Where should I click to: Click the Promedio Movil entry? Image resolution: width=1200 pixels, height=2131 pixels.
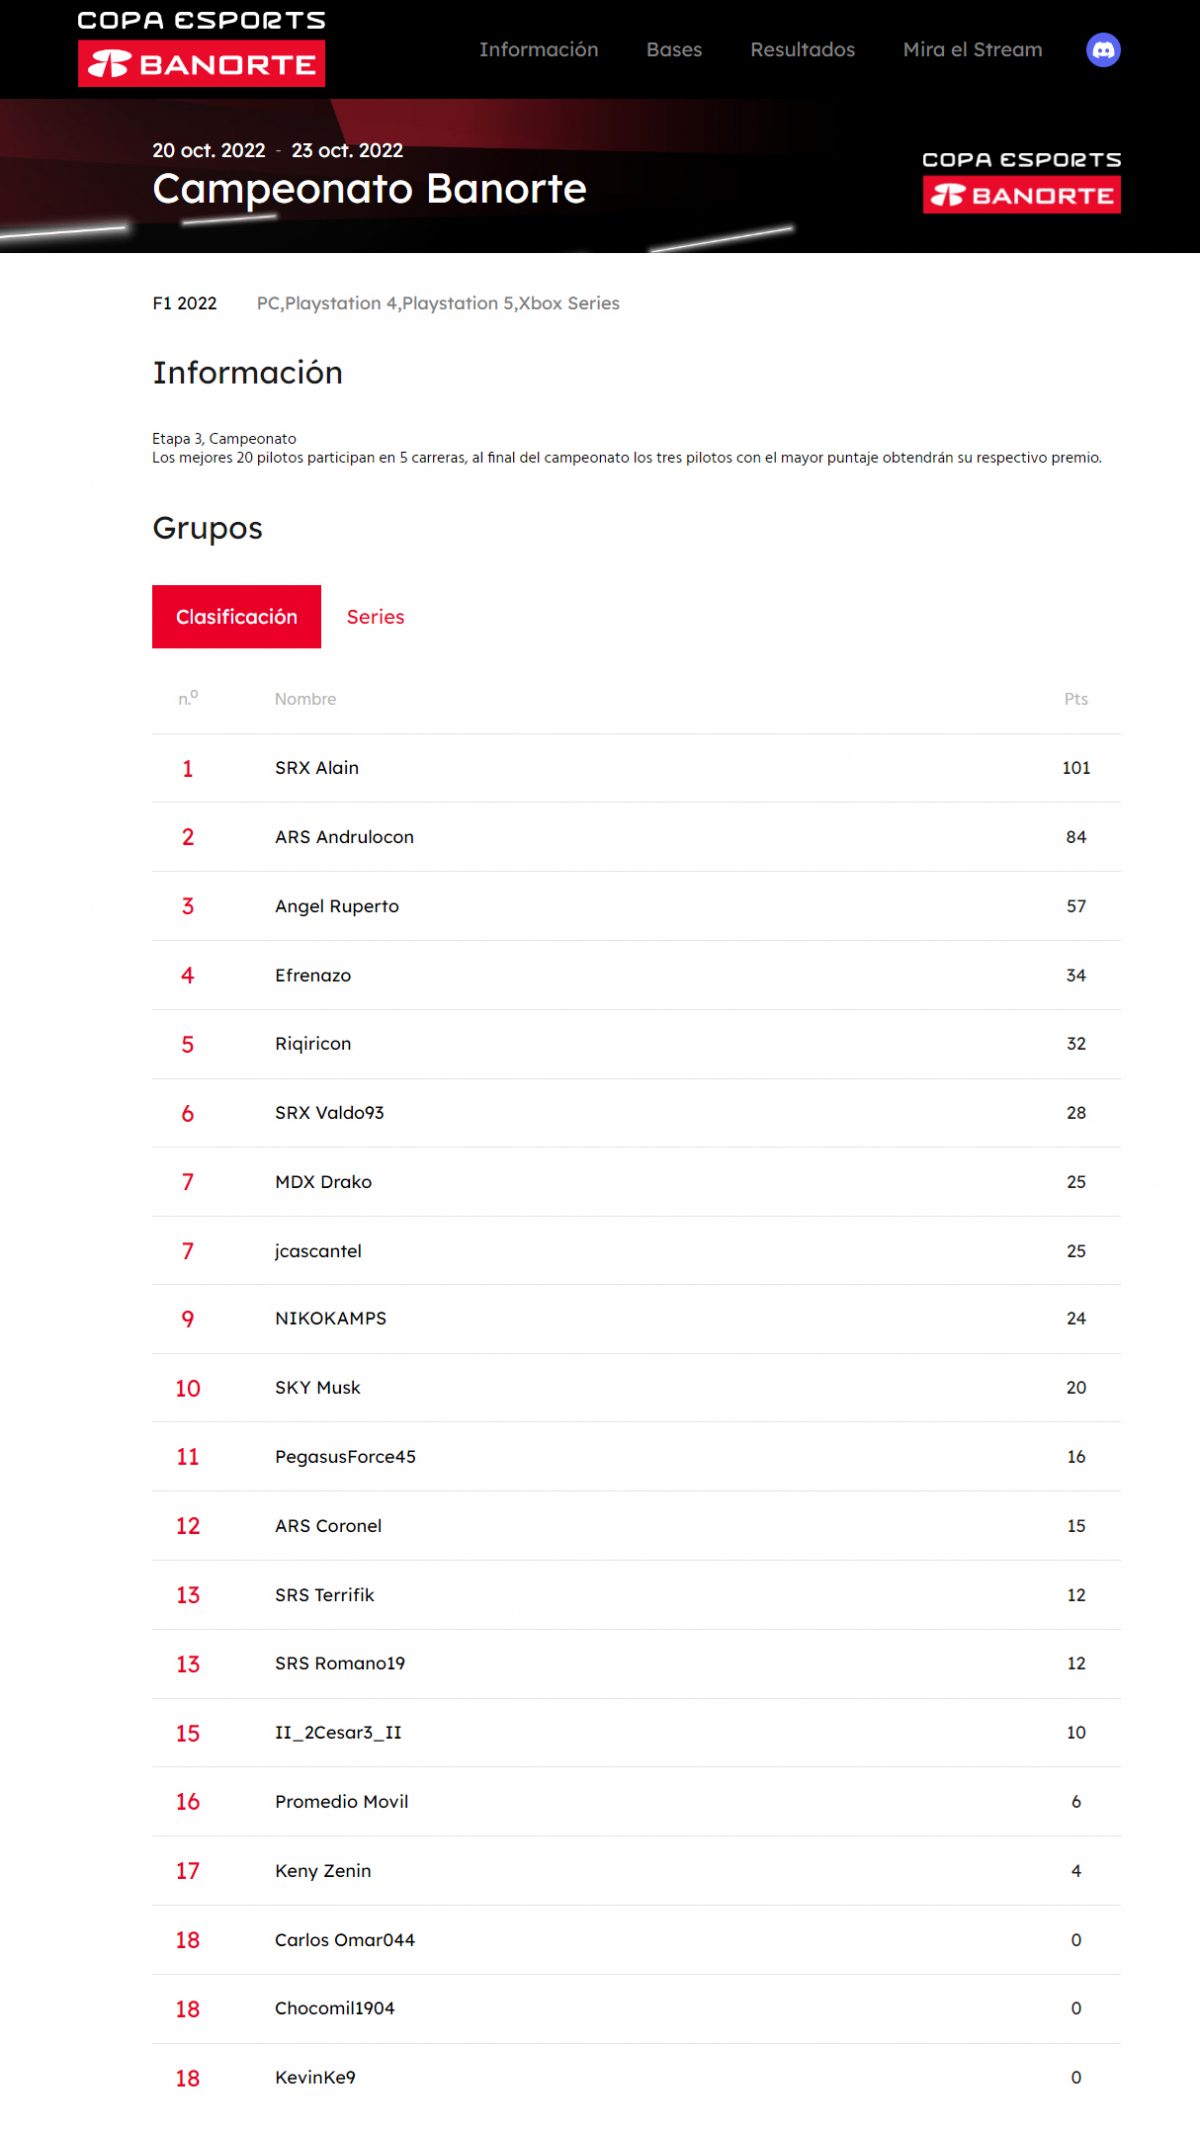[341, 1802]
